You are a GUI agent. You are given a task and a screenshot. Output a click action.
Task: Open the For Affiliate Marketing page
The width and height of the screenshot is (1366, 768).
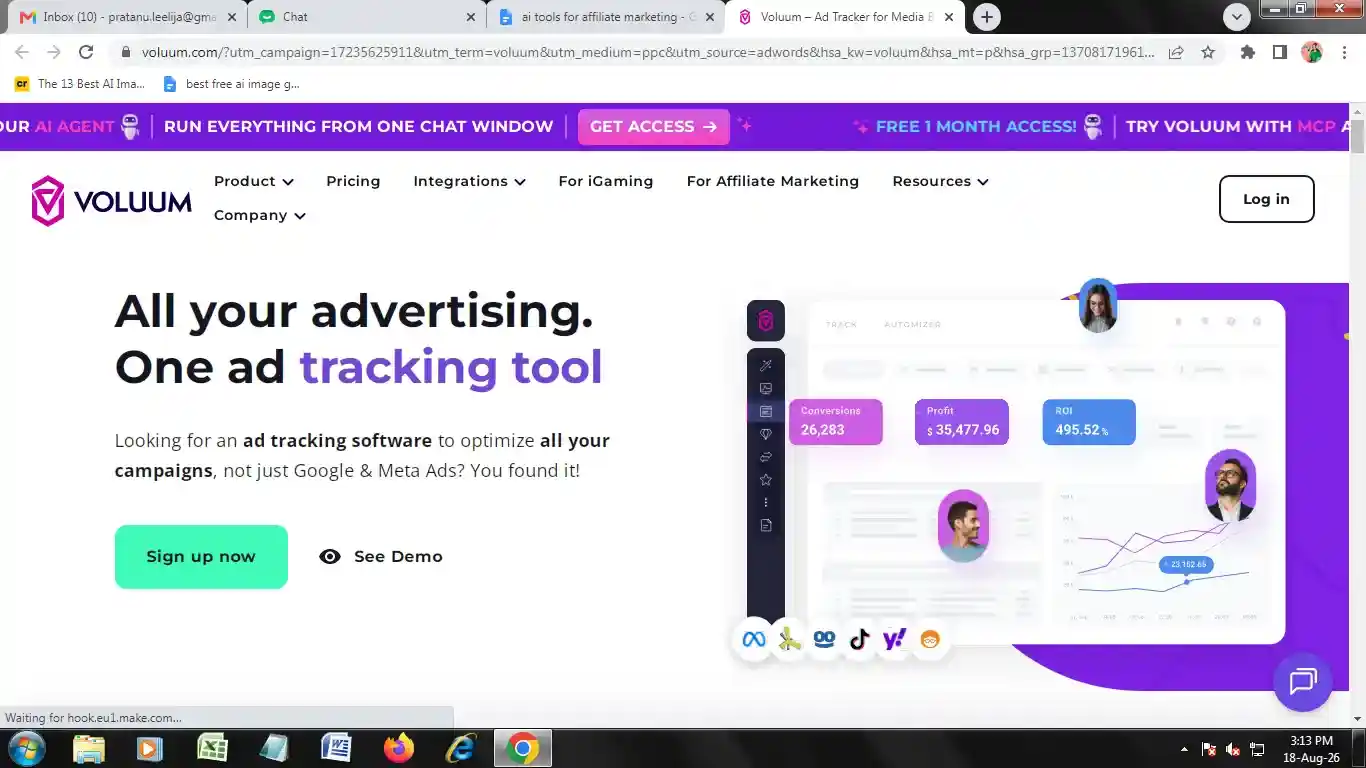(773, 181)
